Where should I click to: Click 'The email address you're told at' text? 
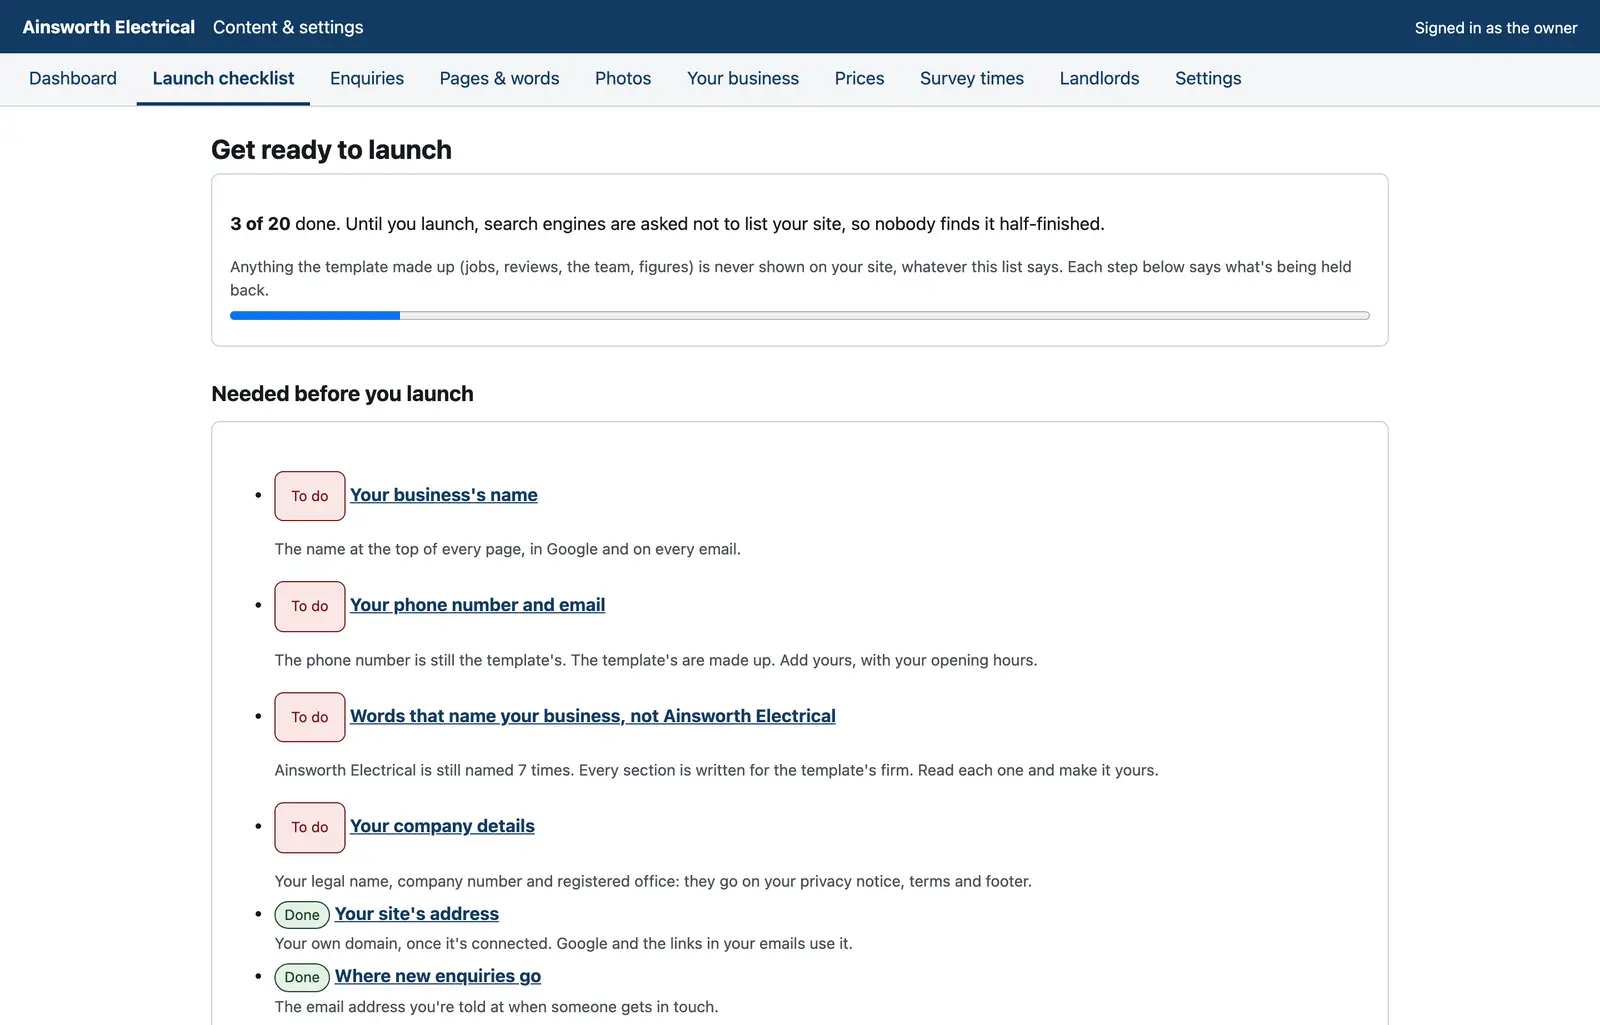pos(497,1007)
